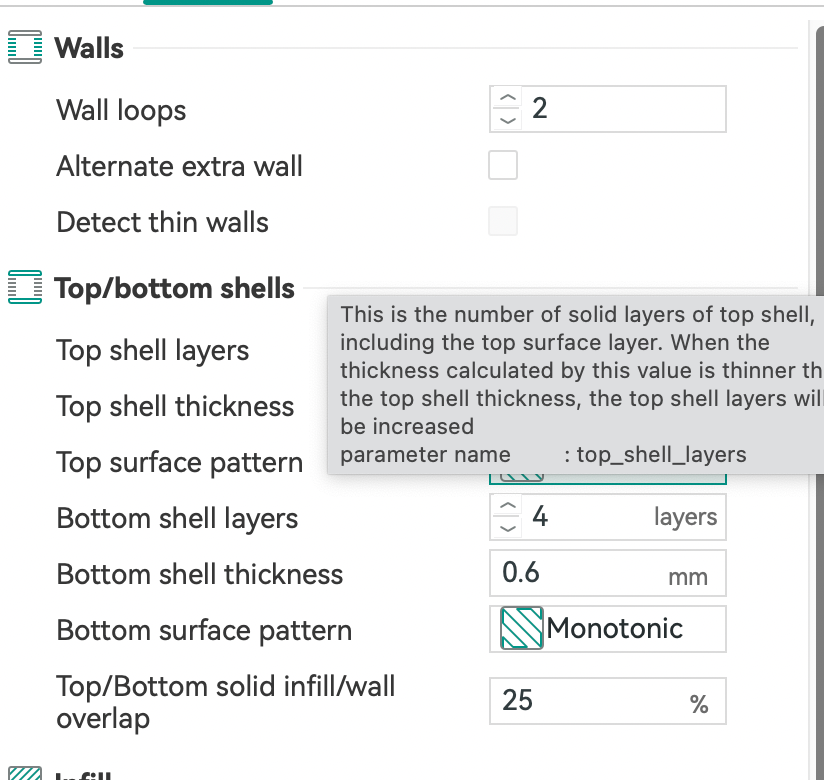Increase Bottom shell layers with up arrow
The width and height of the screenshot is (824, 780).
pos(508,507)
